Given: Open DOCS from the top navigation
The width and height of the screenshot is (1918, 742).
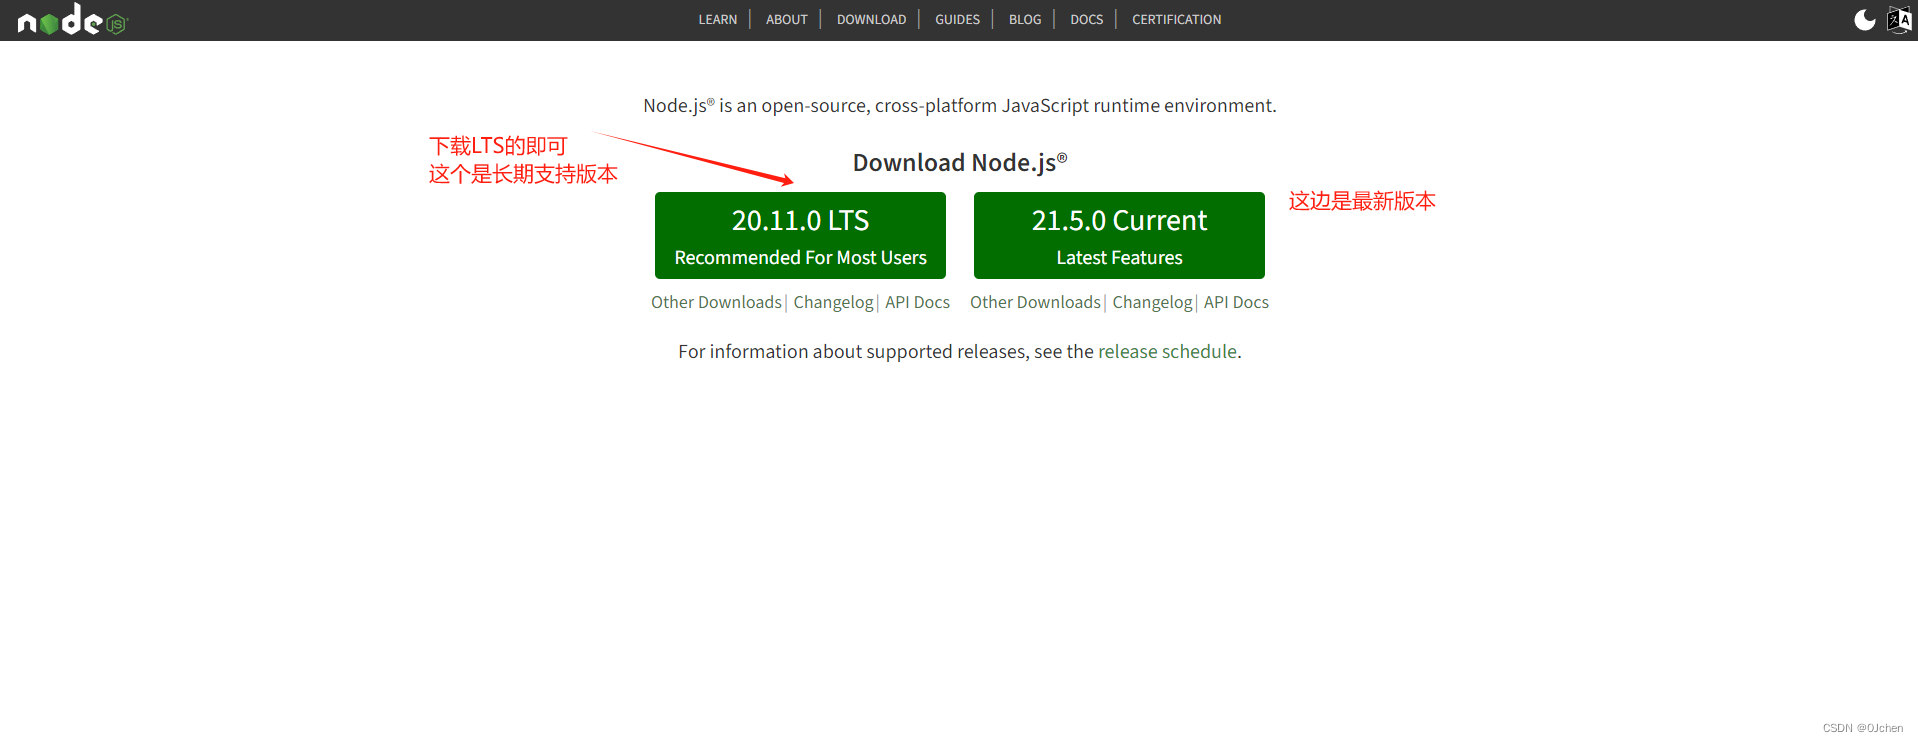Looking at the screenshot, I should [1086, 20].
